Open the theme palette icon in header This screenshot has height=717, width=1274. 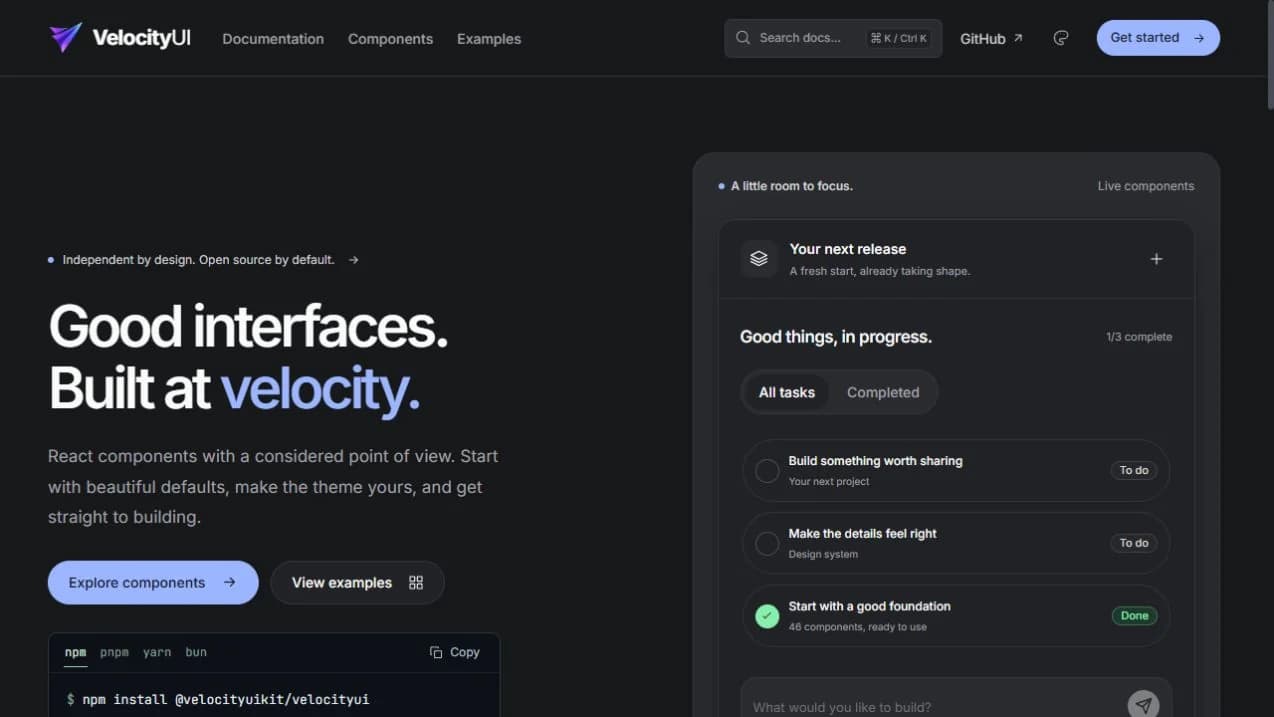[x=1061, y=38]
